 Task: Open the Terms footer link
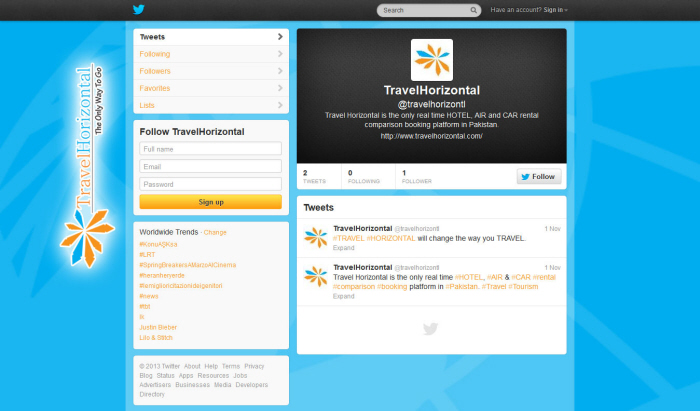click(231, 366)
